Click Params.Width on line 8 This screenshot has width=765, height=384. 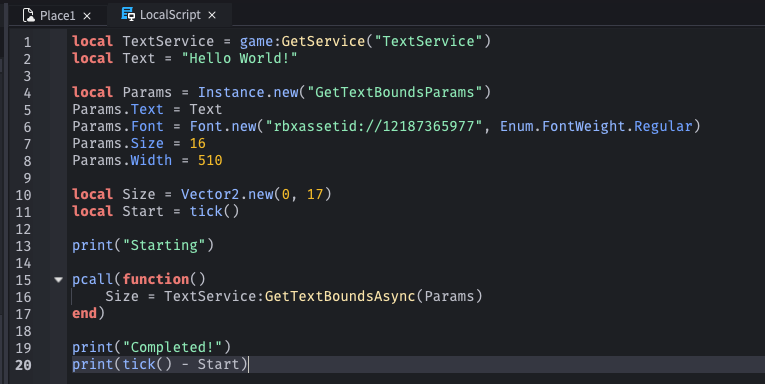[x=122, y=161]
